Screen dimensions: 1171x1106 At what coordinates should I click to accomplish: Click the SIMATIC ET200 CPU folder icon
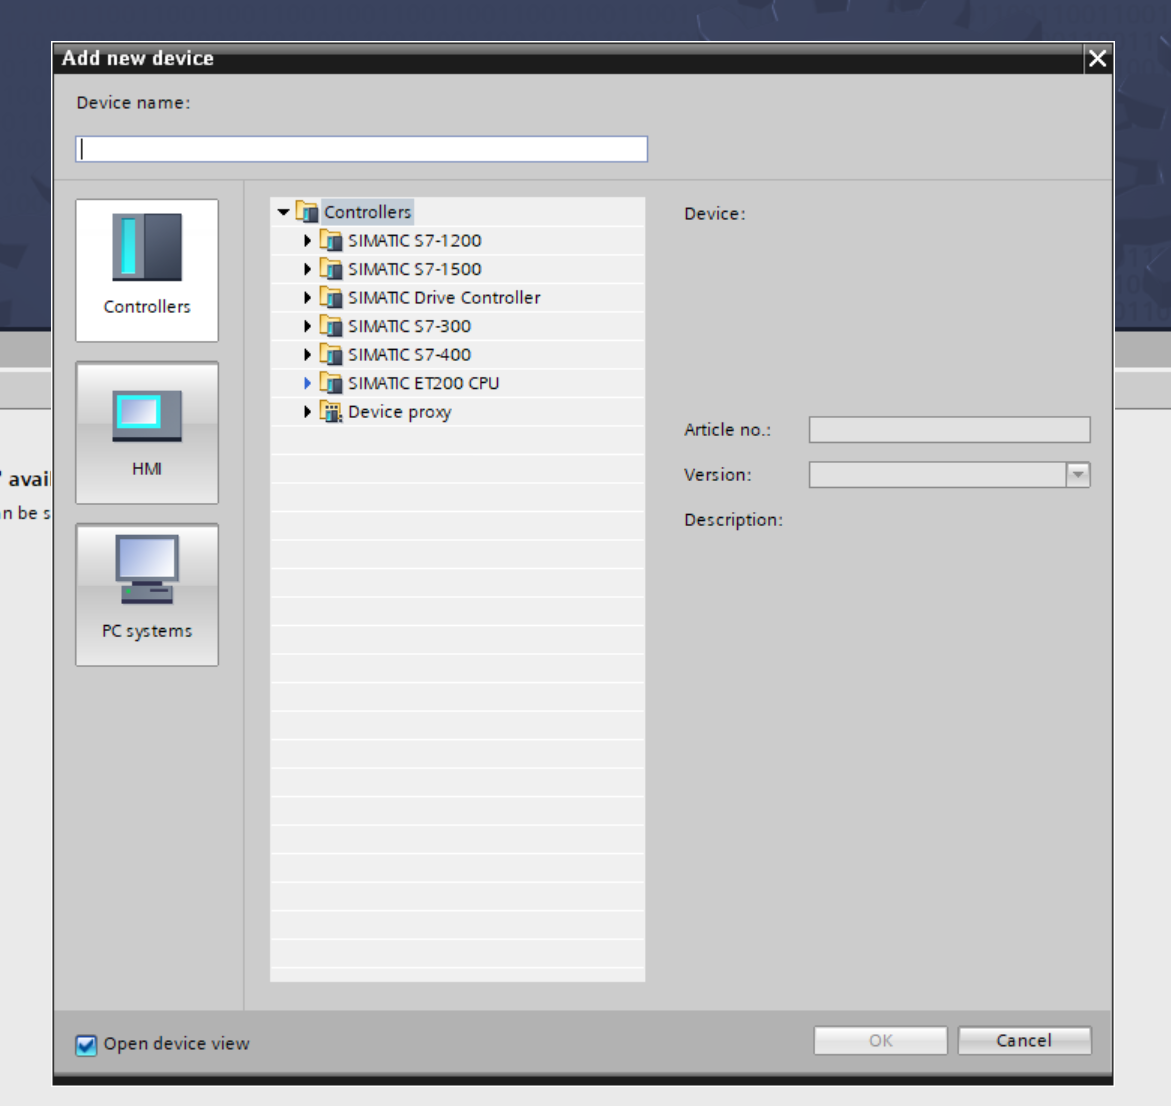coord(331,383)
